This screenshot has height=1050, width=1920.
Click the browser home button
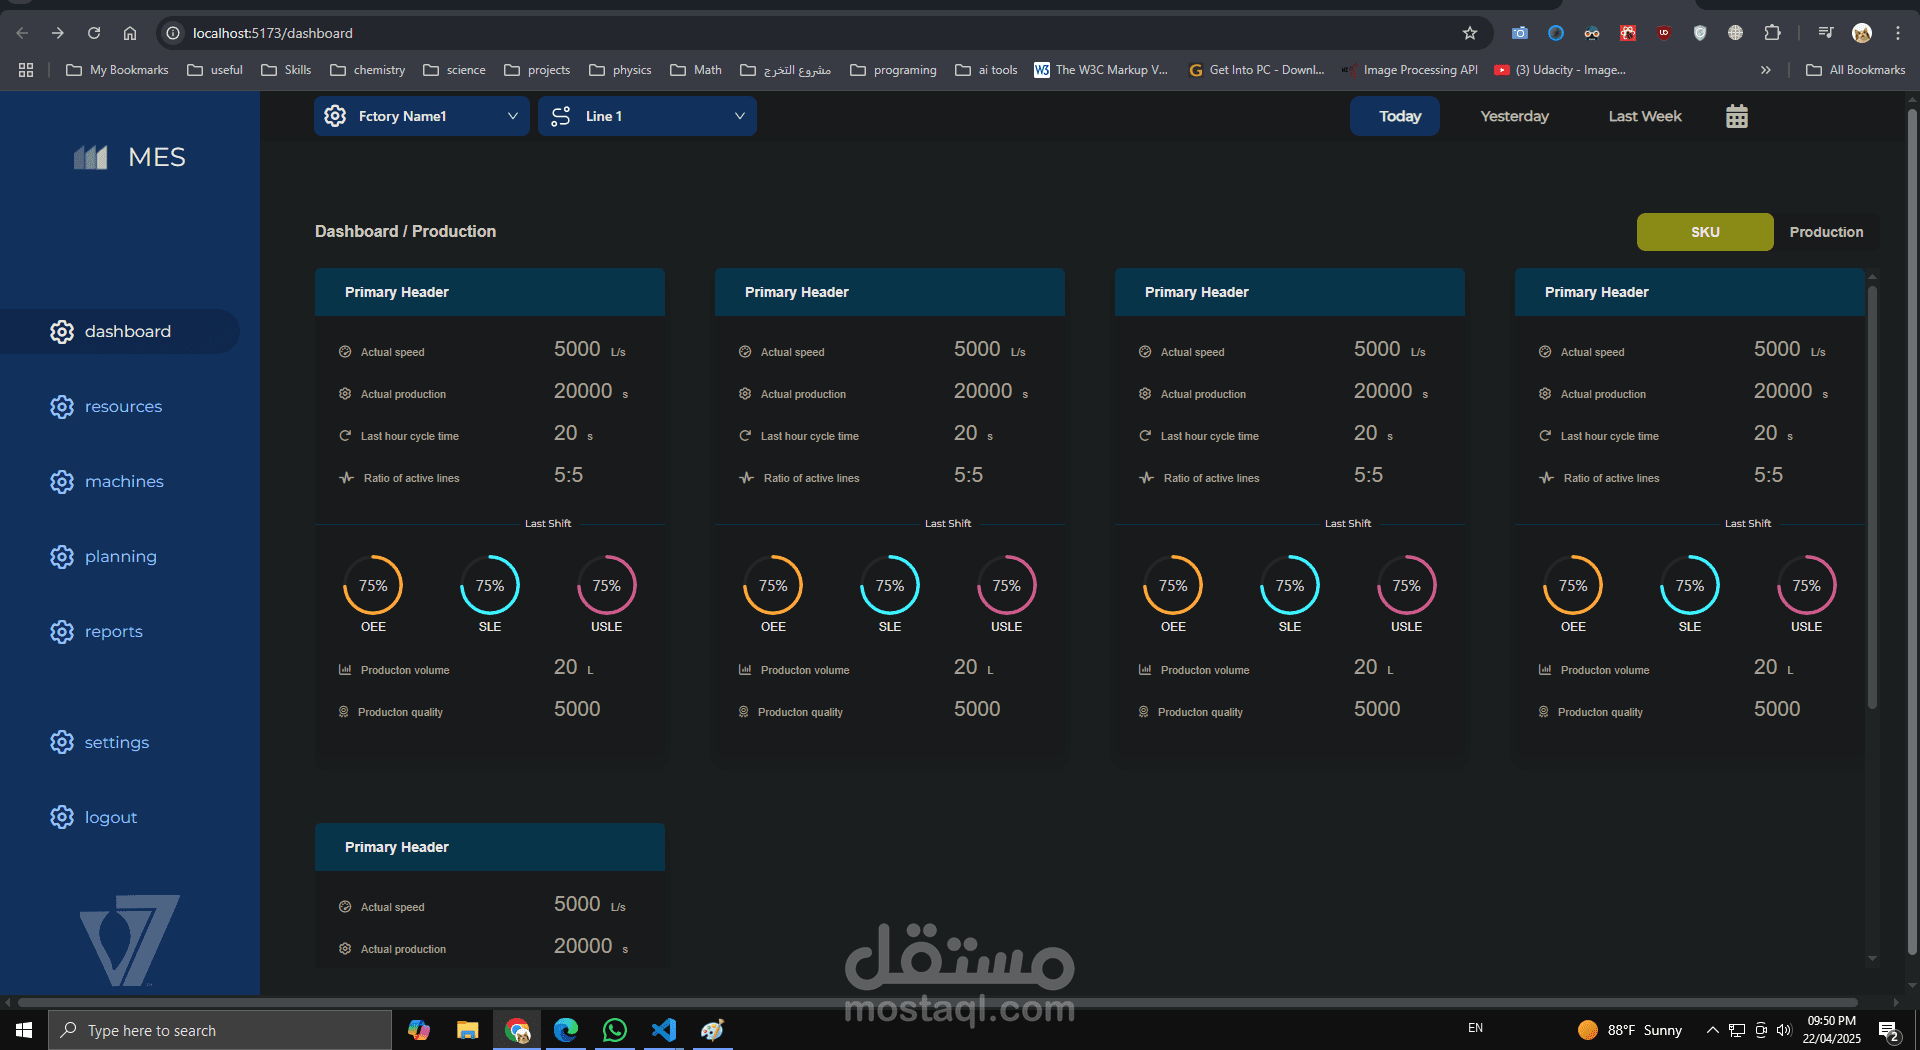click(x=130, y=33)
